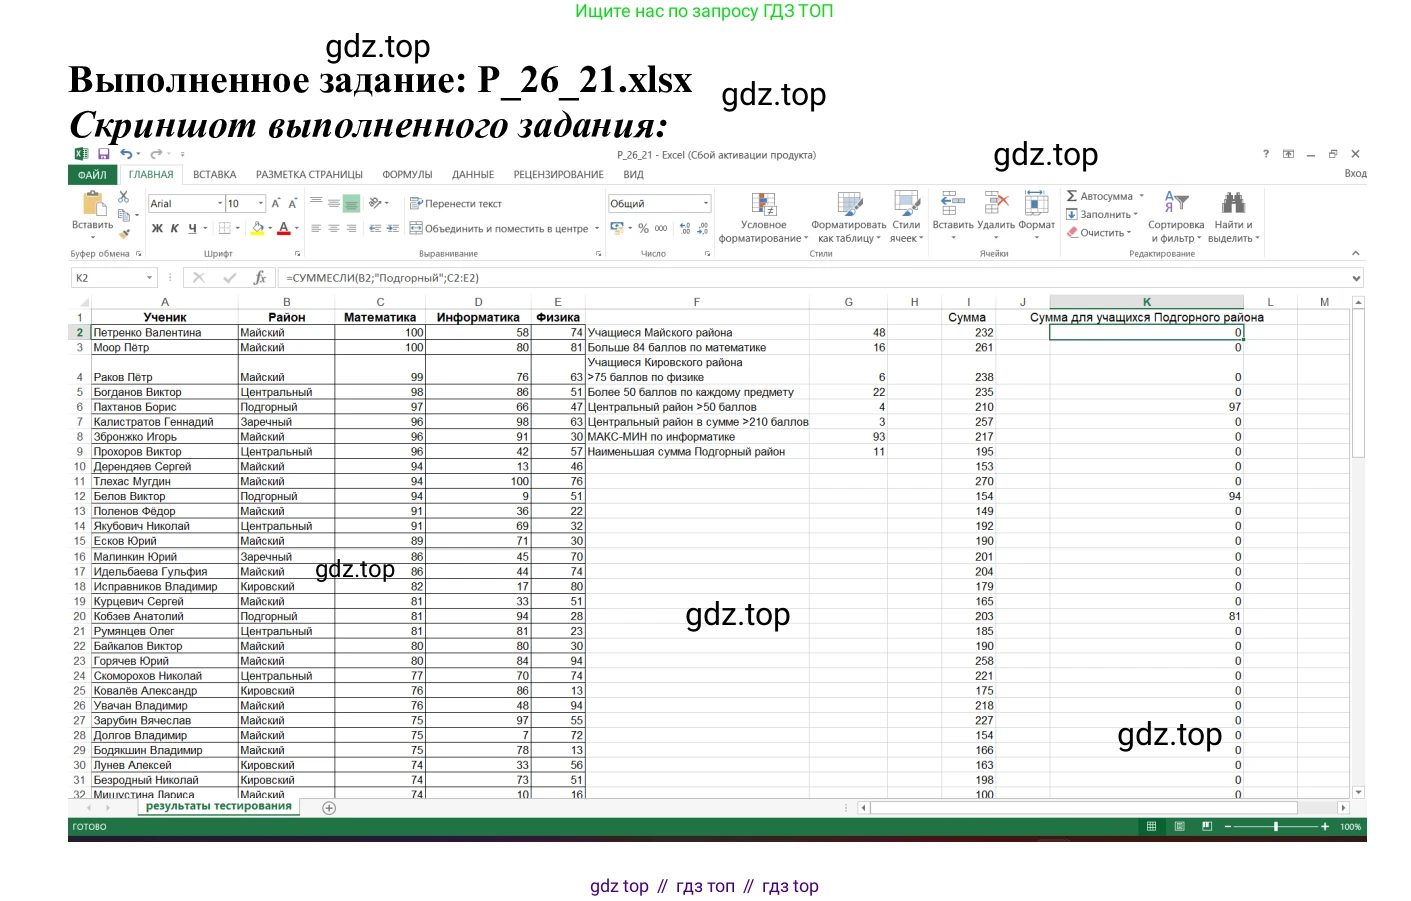This screenshot has height=901, width=1411.
Task: Click the confirm checkmark in formula bar
Action: coord(230,278)
